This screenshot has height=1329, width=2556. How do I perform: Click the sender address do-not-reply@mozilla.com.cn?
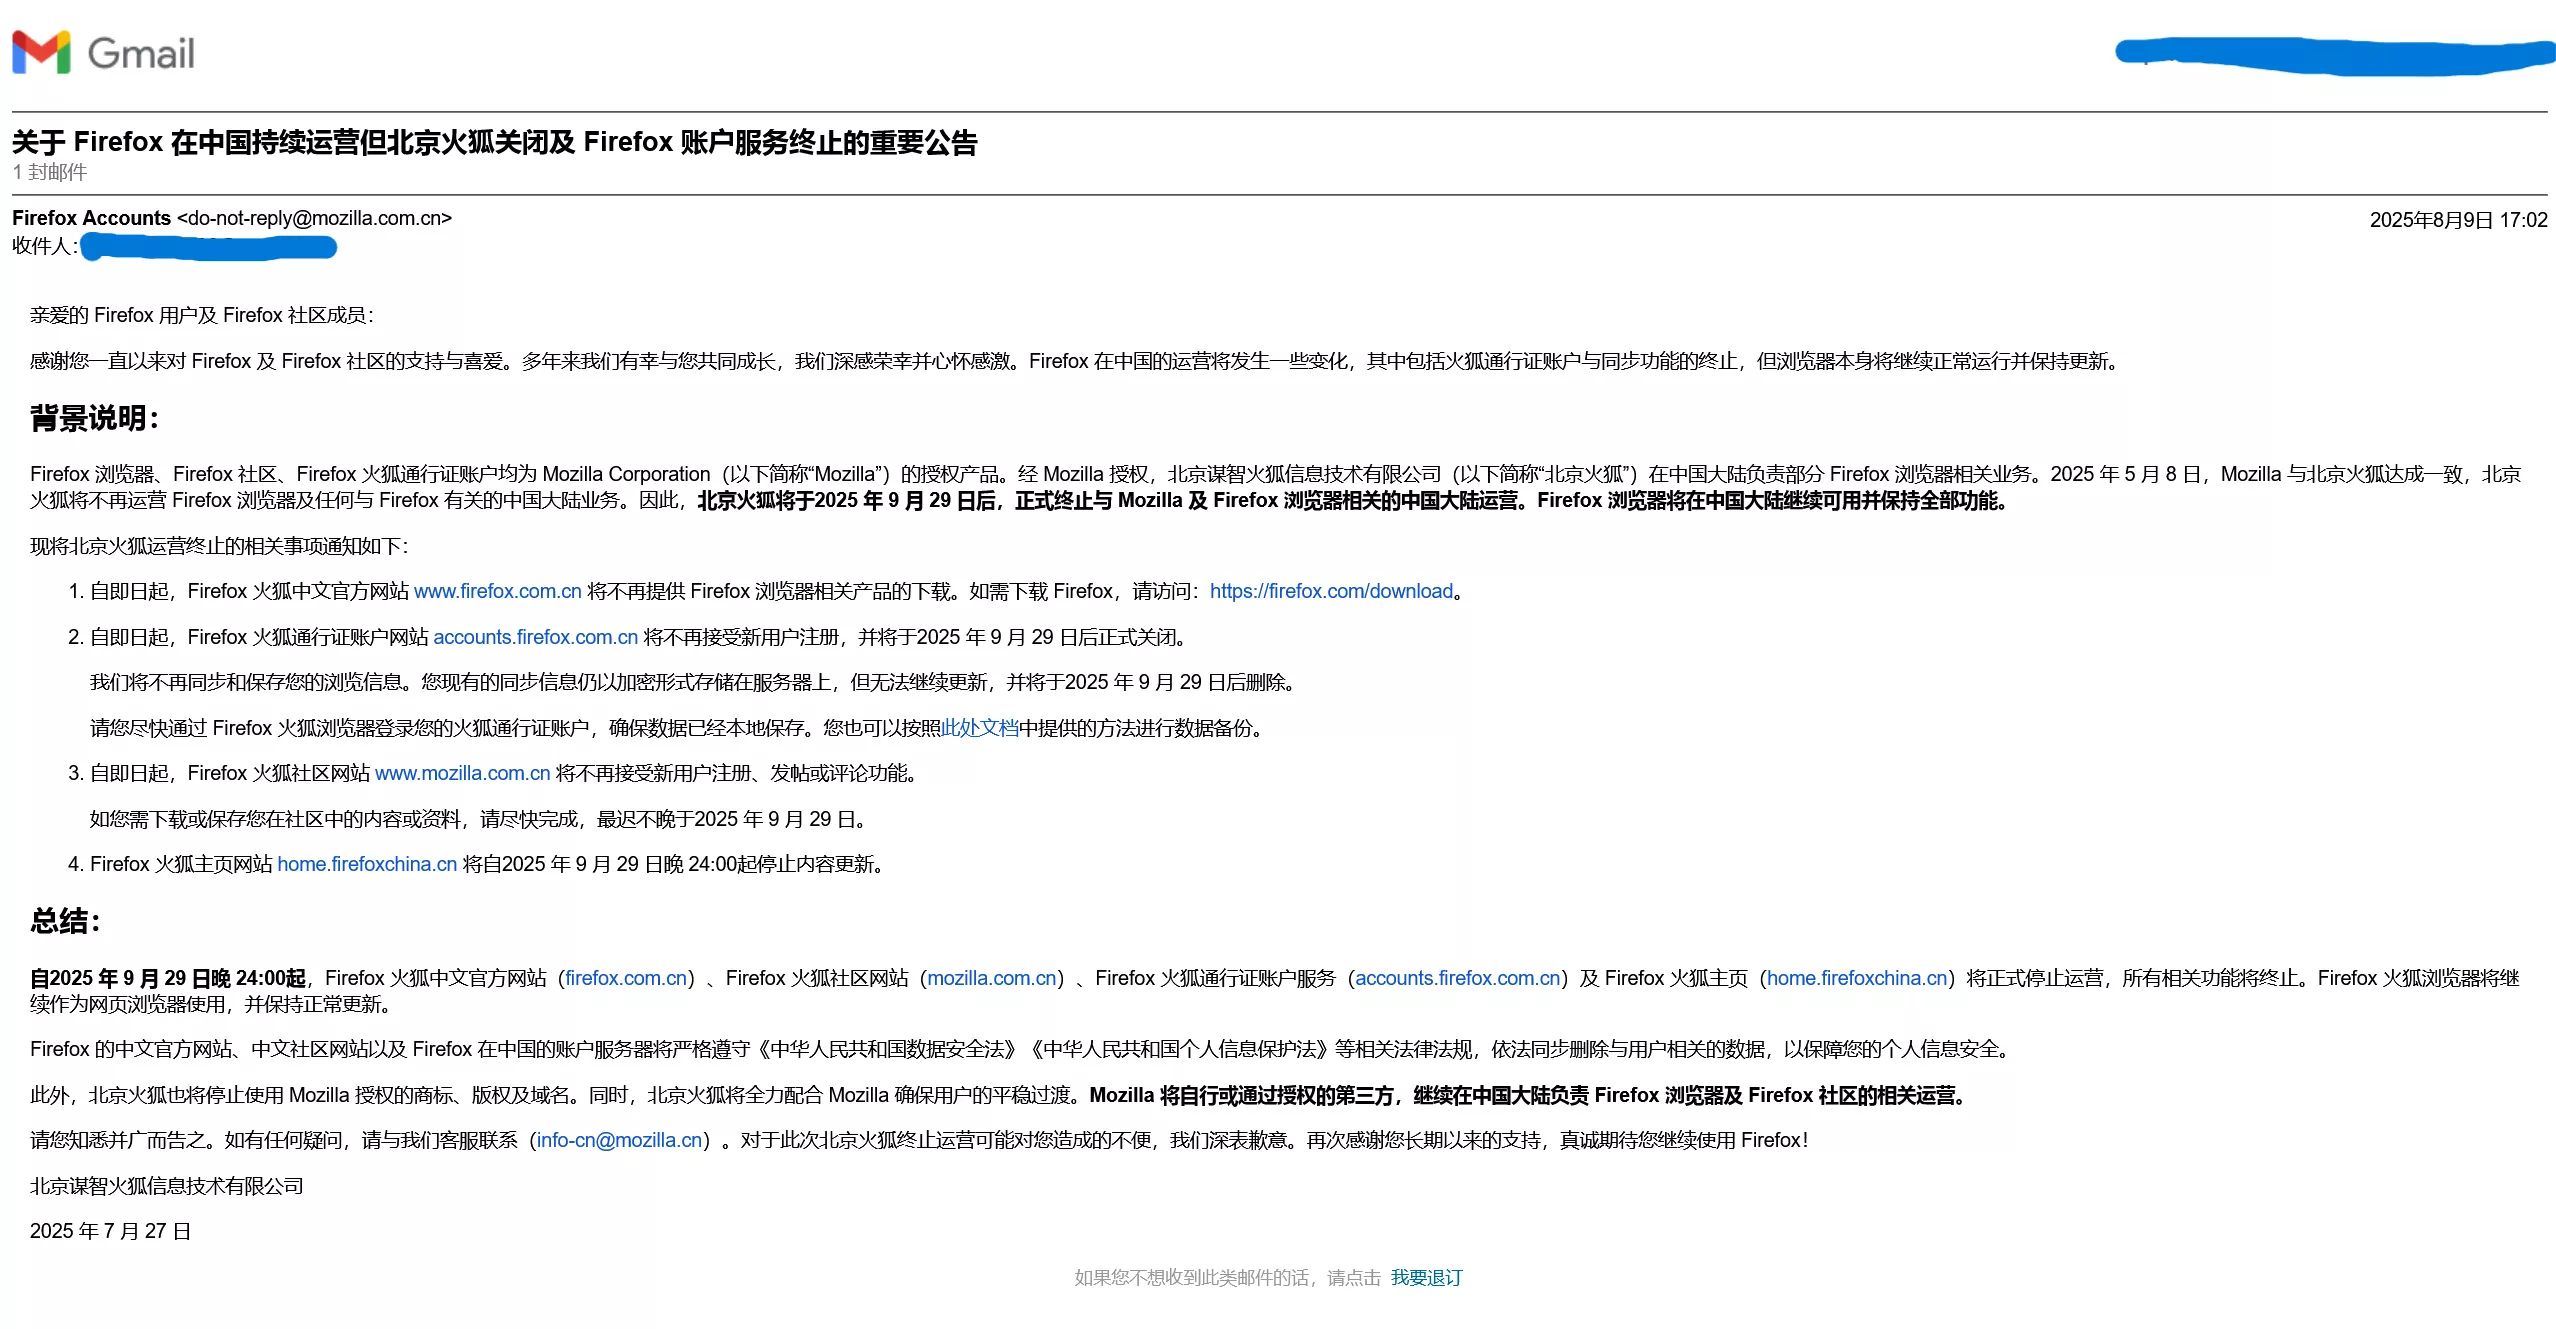[314, 218]
